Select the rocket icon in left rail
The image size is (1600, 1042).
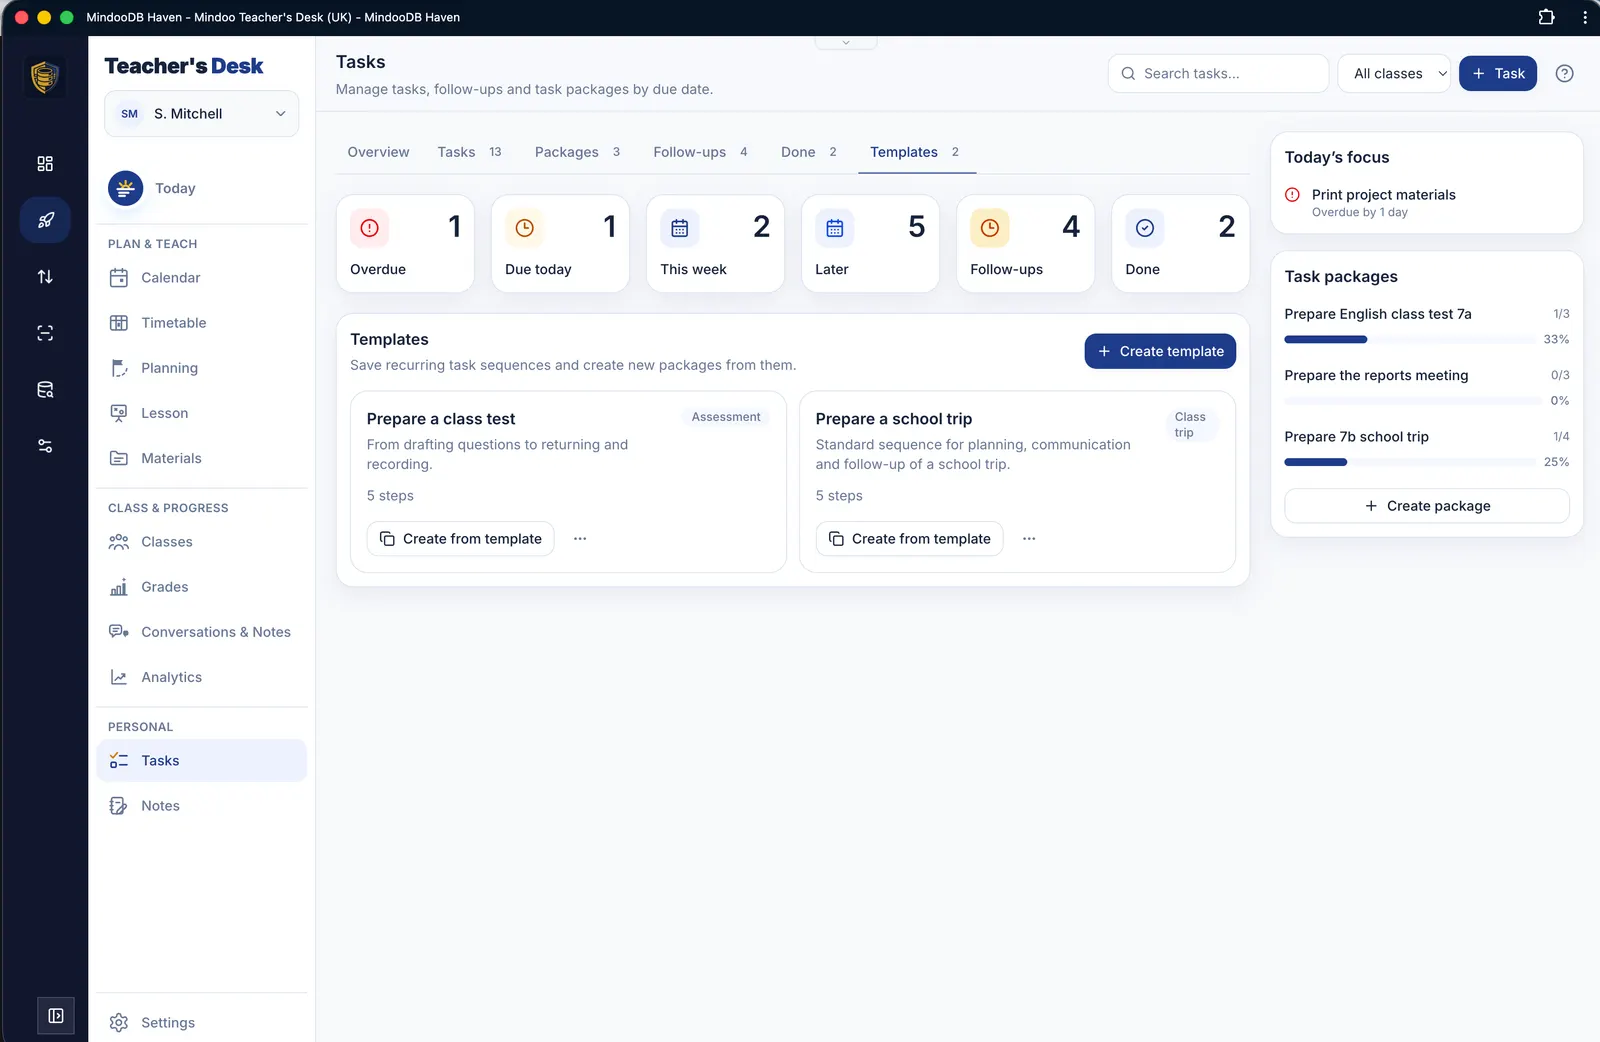click(45, 220)
